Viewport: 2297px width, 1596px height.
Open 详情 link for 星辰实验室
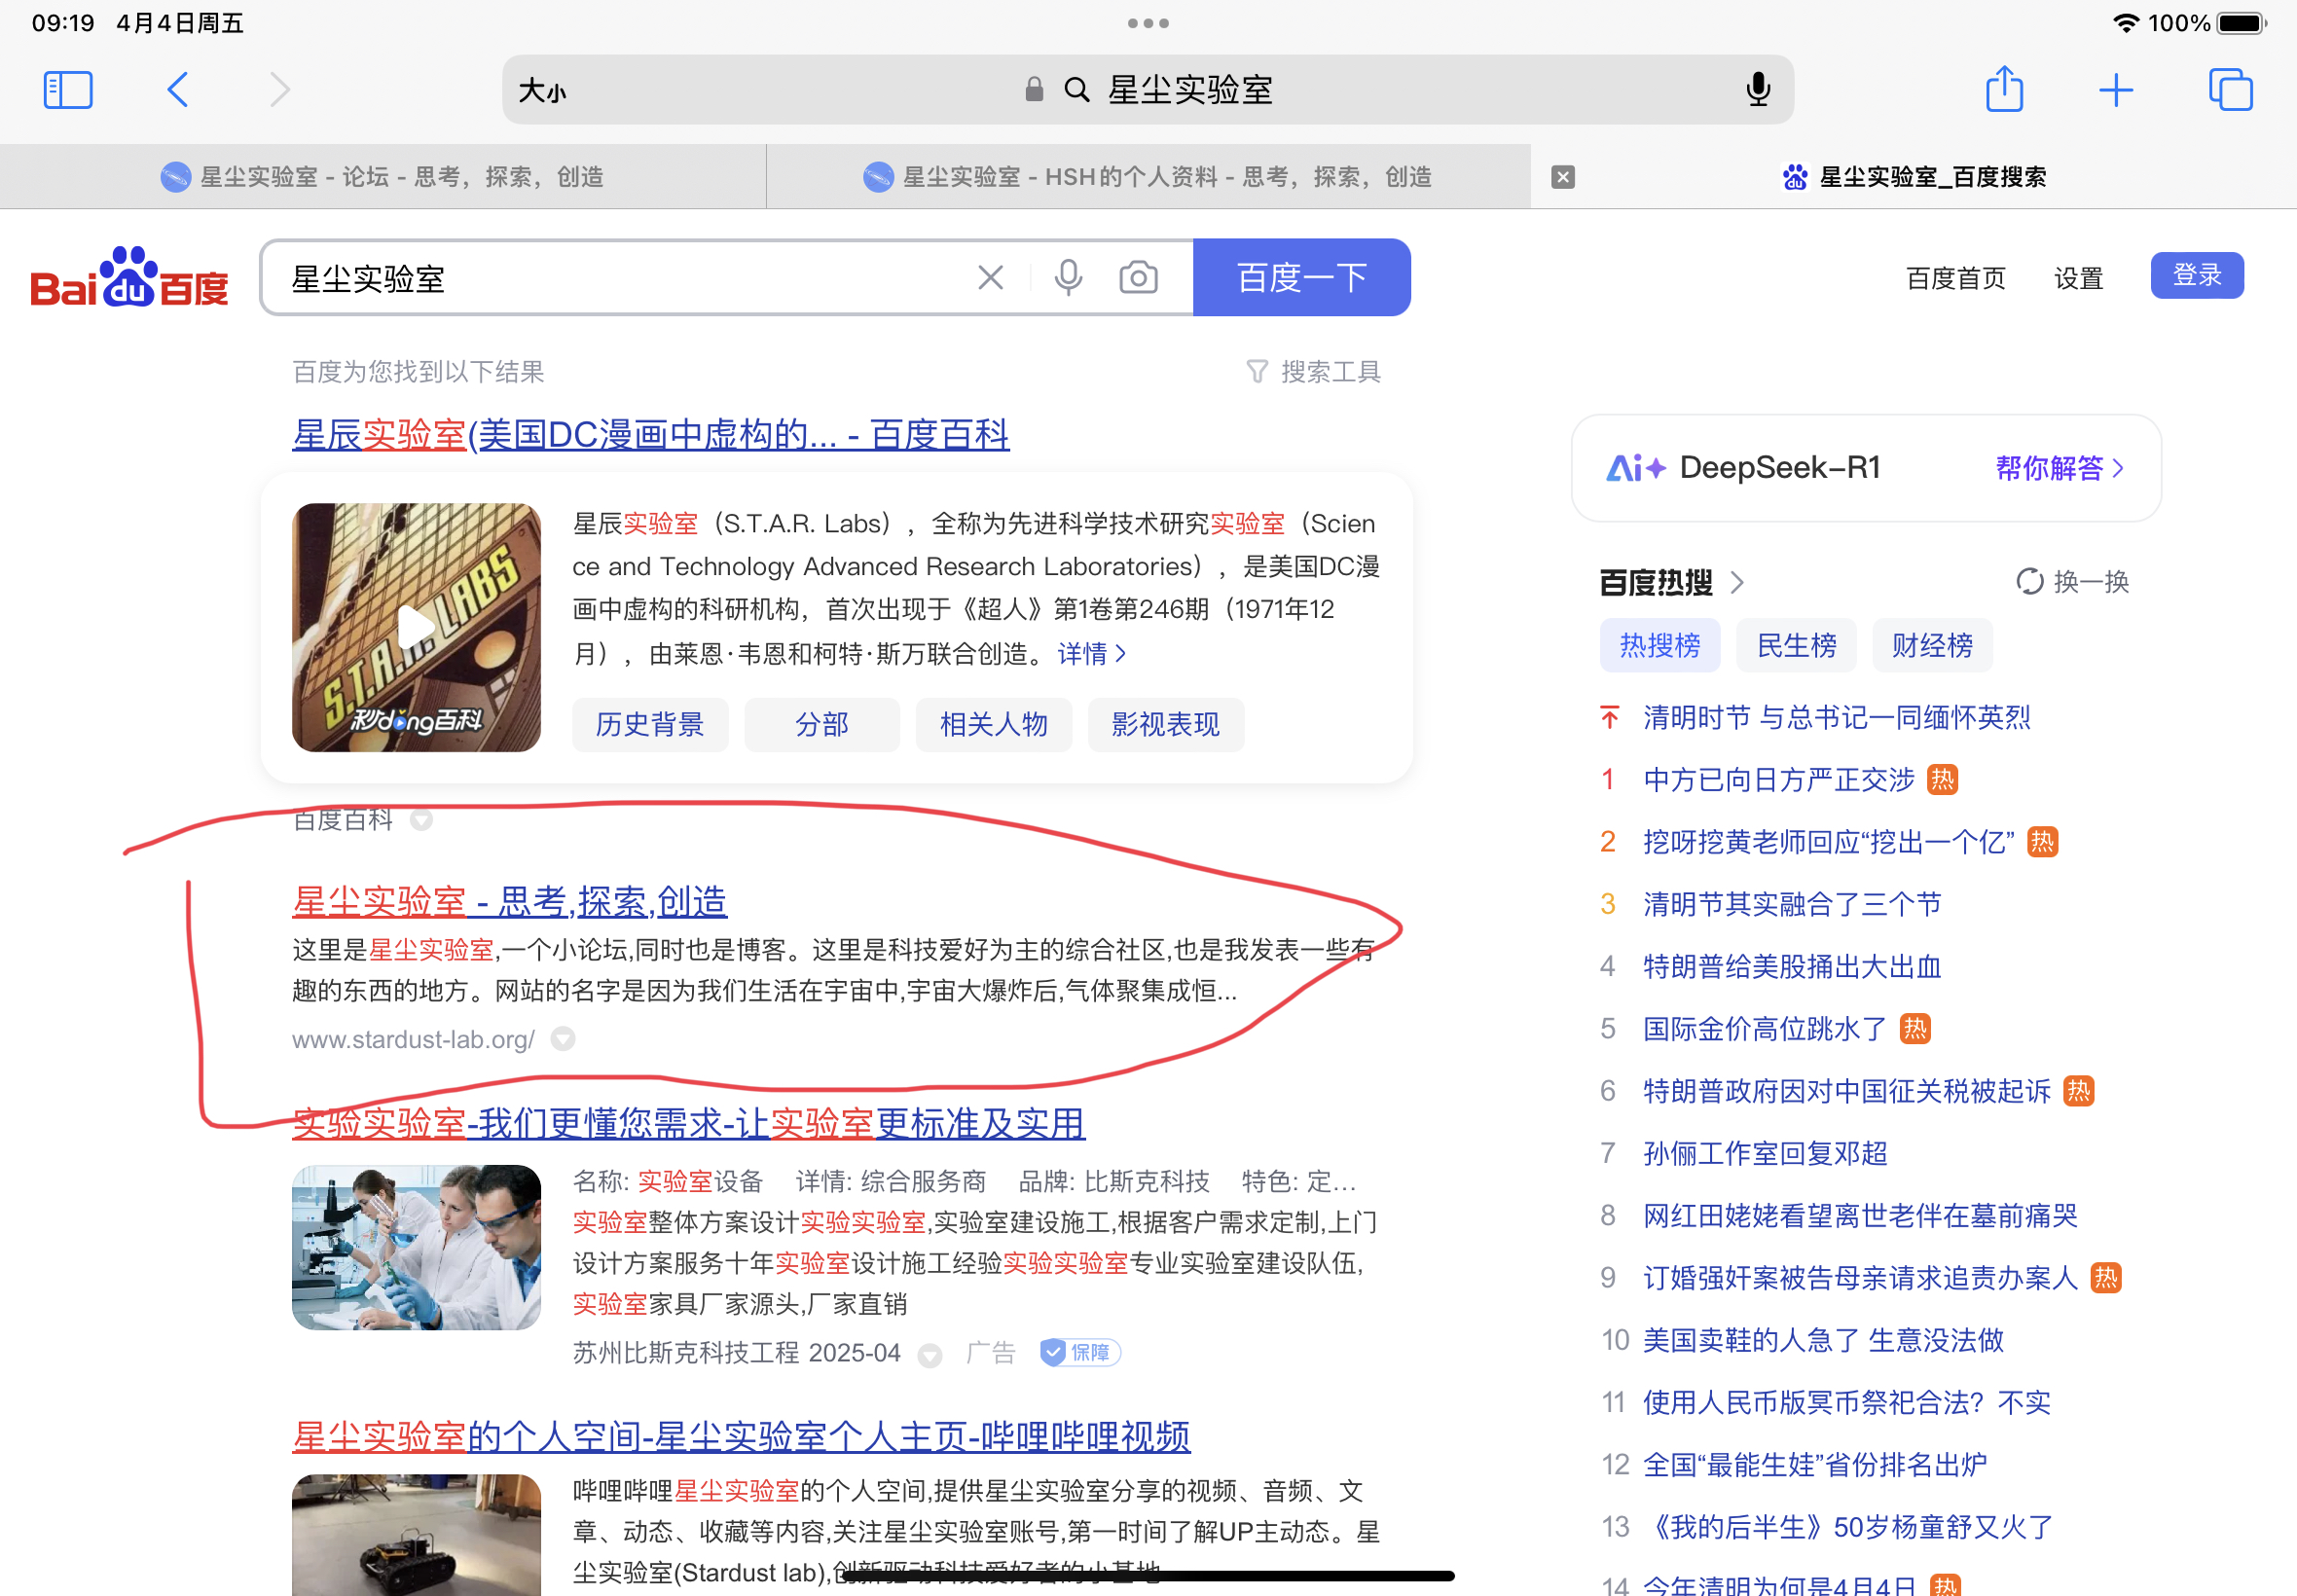[1092, 653]
